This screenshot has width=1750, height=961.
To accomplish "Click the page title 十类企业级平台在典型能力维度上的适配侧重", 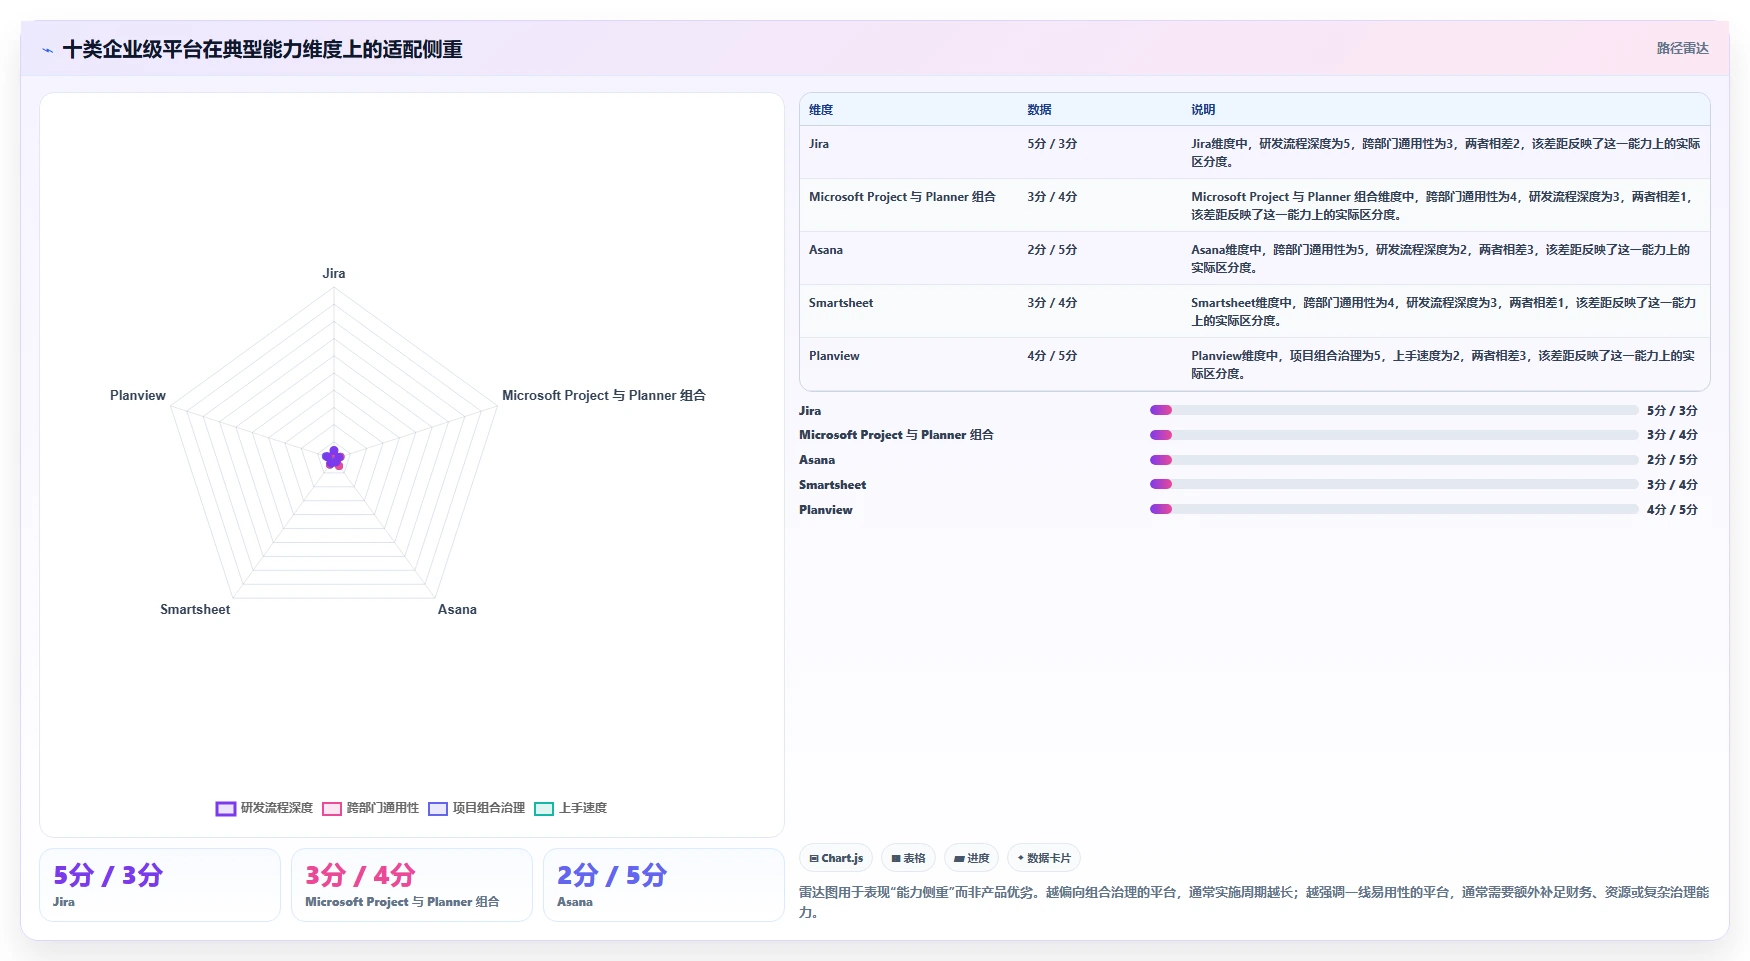I will (x=263, y=49).
